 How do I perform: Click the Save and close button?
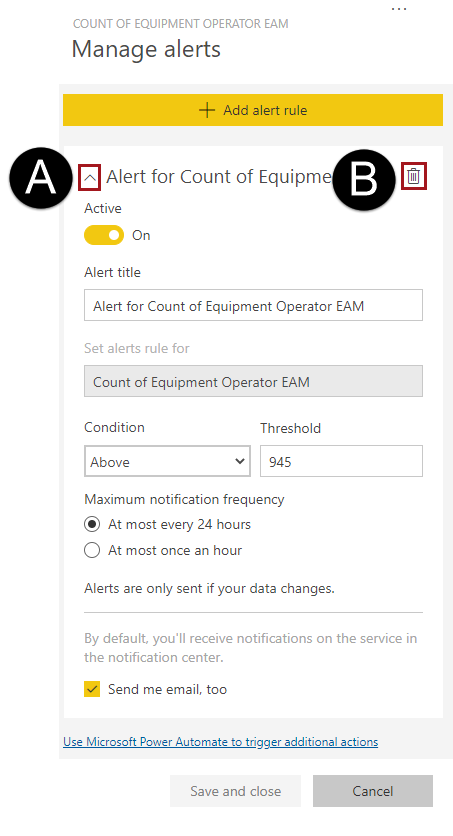(x=236, y=791)
